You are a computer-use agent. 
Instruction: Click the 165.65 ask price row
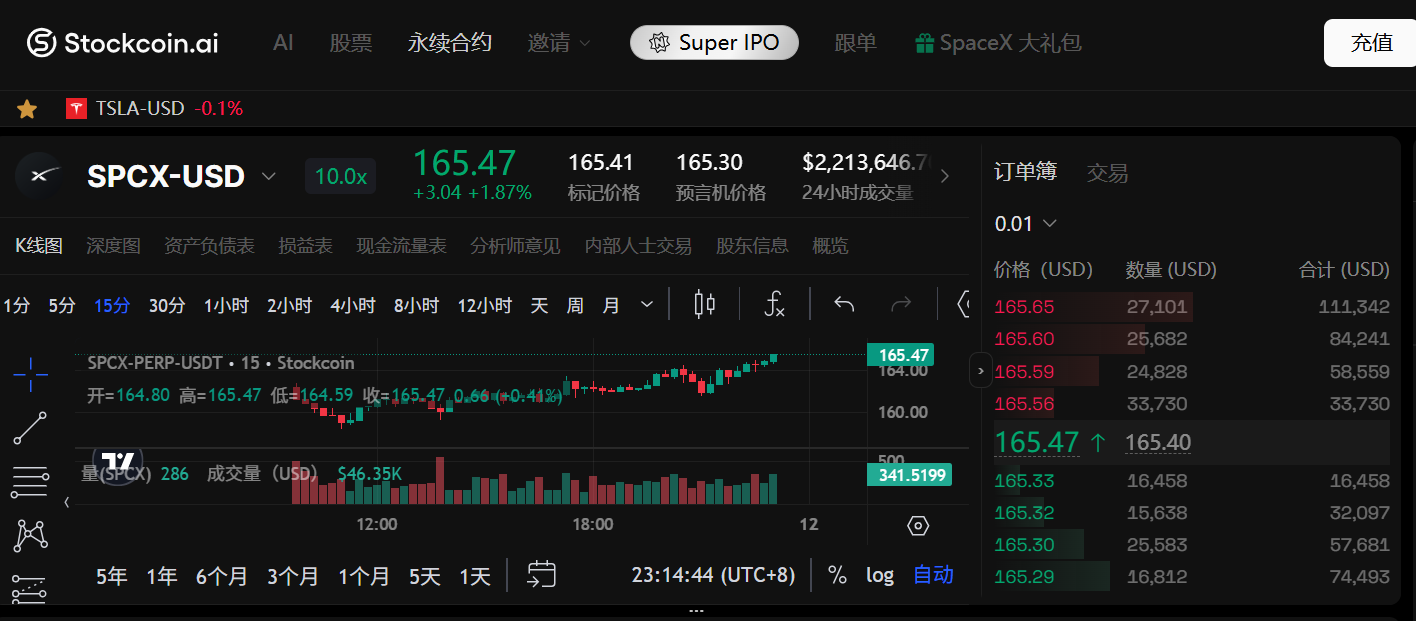(x=1192, y=307)
